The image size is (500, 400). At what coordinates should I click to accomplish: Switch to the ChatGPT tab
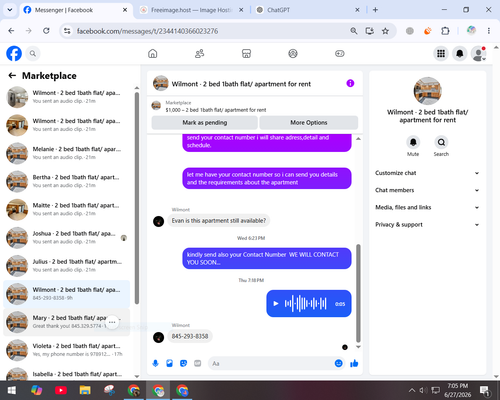coord(307,10)
